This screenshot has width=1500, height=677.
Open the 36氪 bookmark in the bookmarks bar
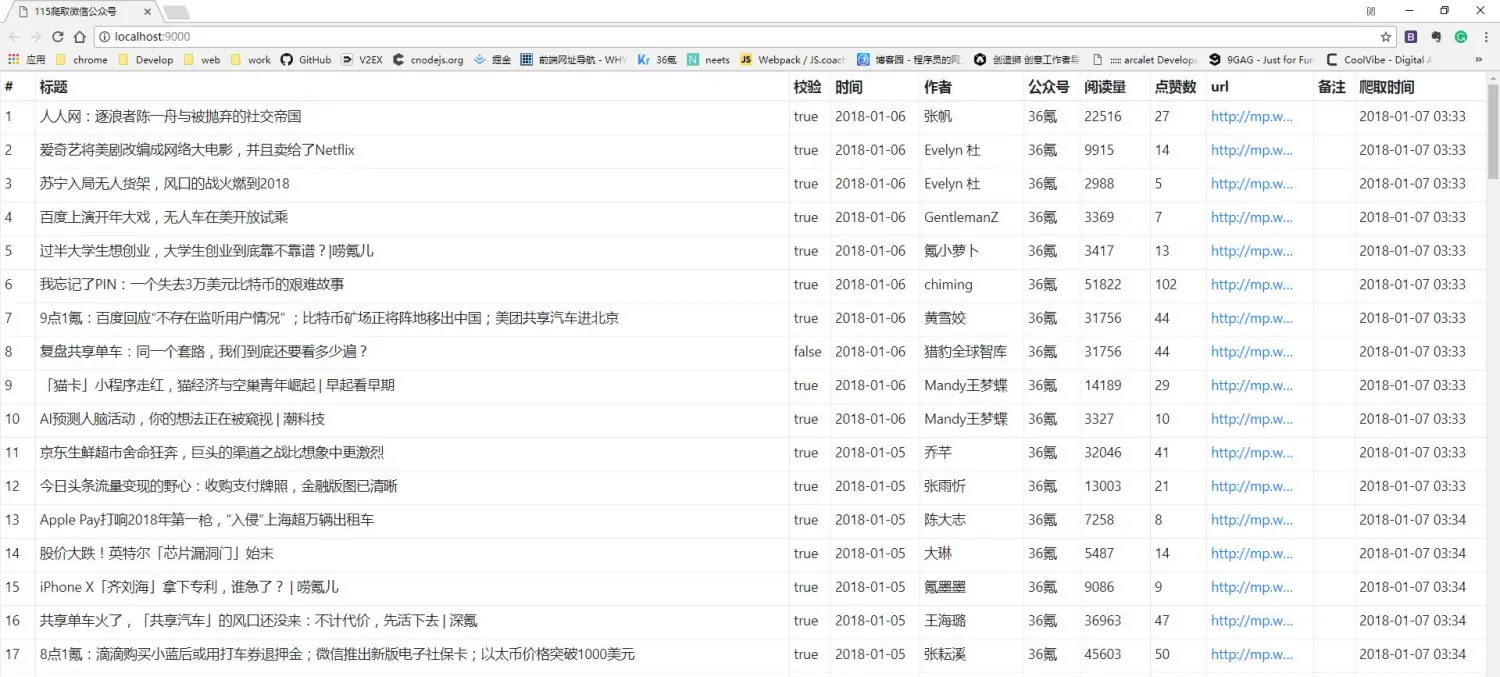coord(657,60)
